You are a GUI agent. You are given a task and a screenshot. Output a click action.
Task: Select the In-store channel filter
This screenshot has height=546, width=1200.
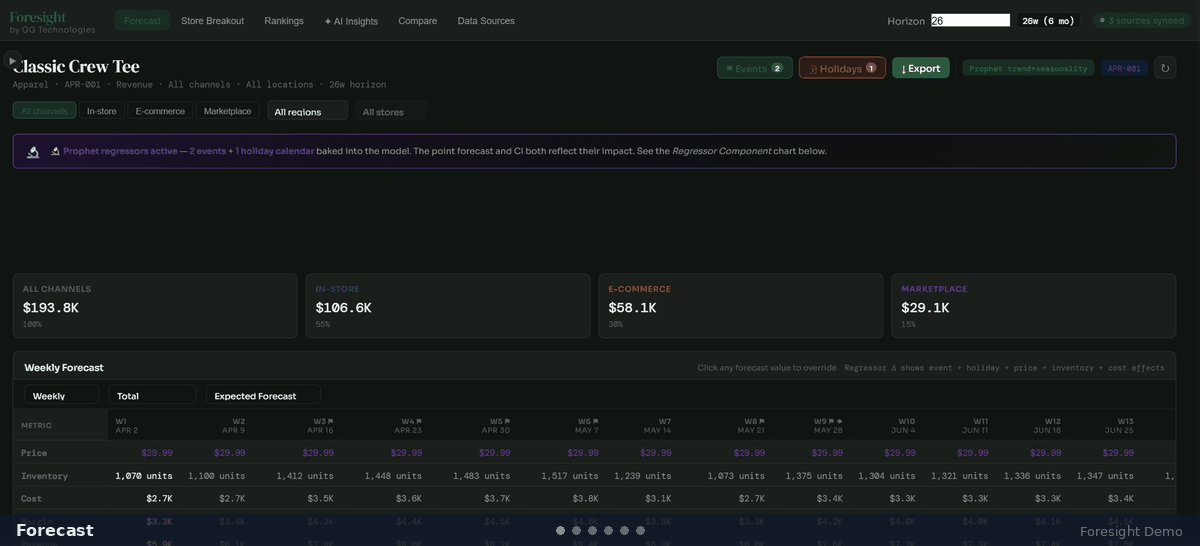click(x=101, y=111)
